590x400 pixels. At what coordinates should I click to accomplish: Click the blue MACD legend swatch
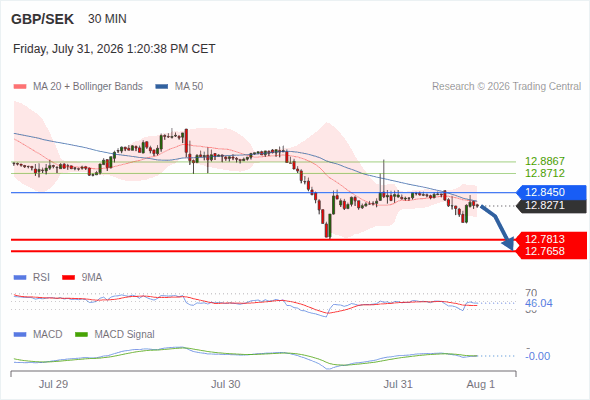[x=20, y=335]
